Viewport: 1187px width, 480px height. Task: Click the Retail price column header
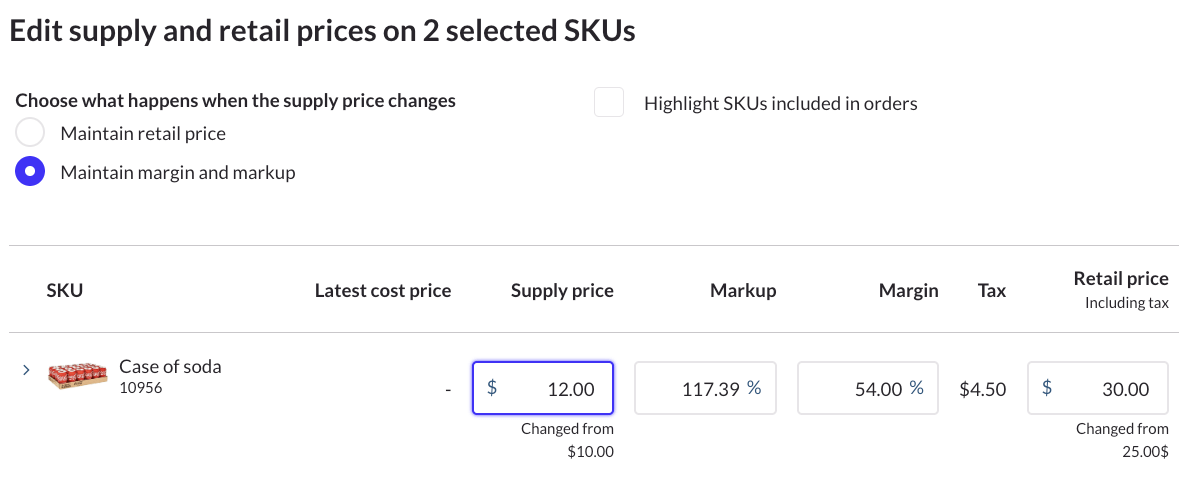tap(1120, 279)
